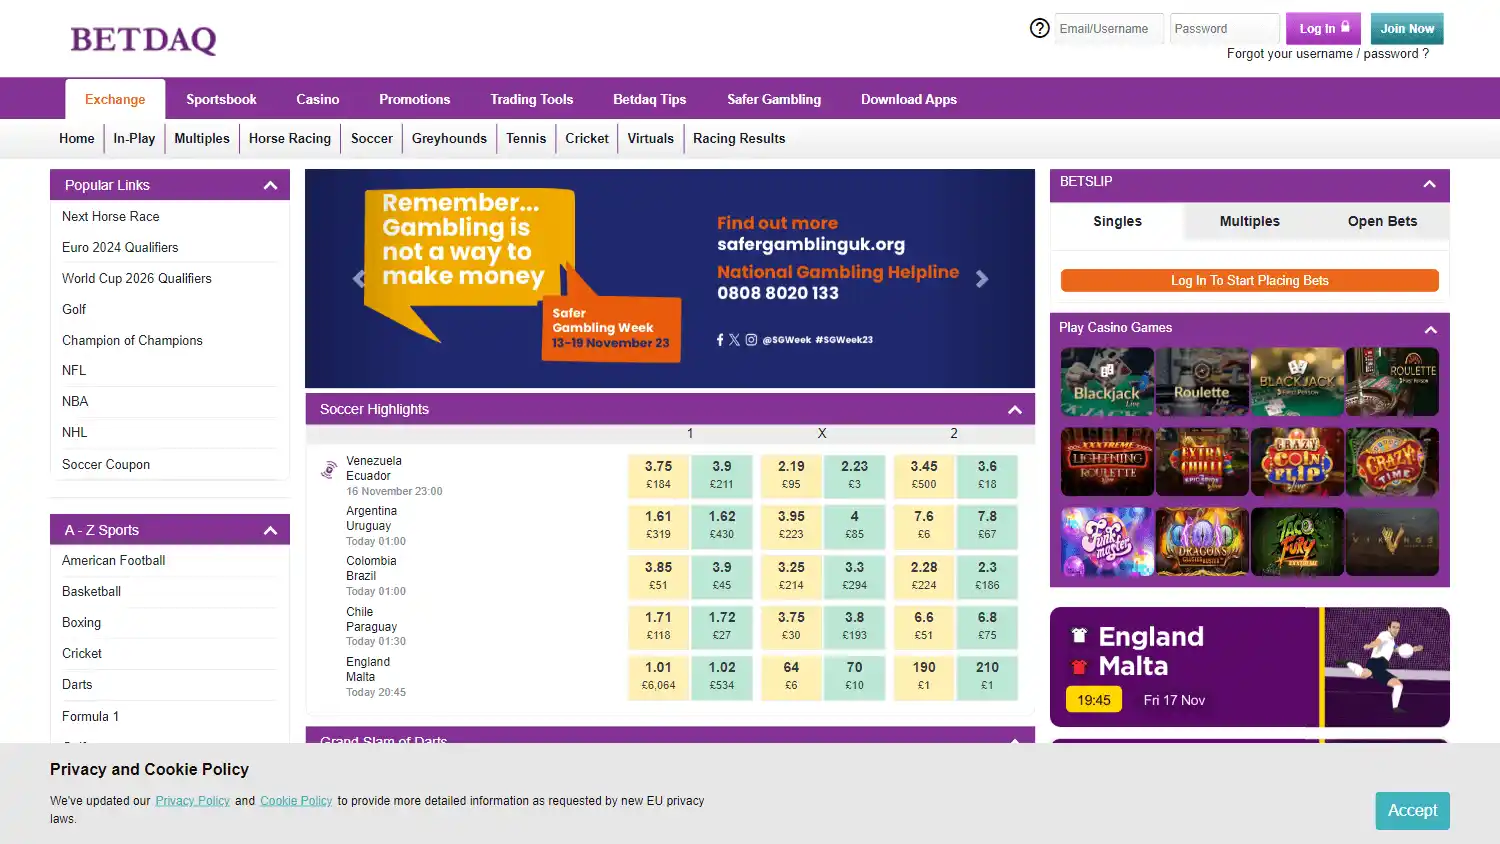
Task: Go to previous banner slide arrow
Action: pyautogui.click(x=359, y=279)
